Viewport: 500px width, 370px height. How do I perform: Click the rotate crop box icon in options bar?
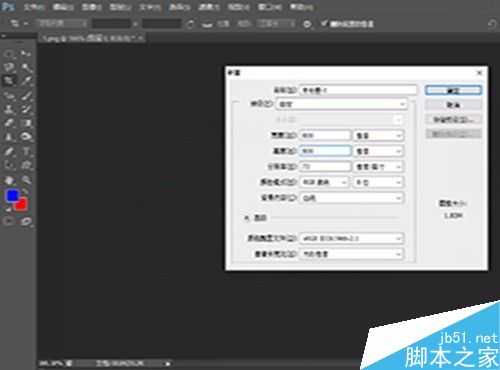[190, 24]
